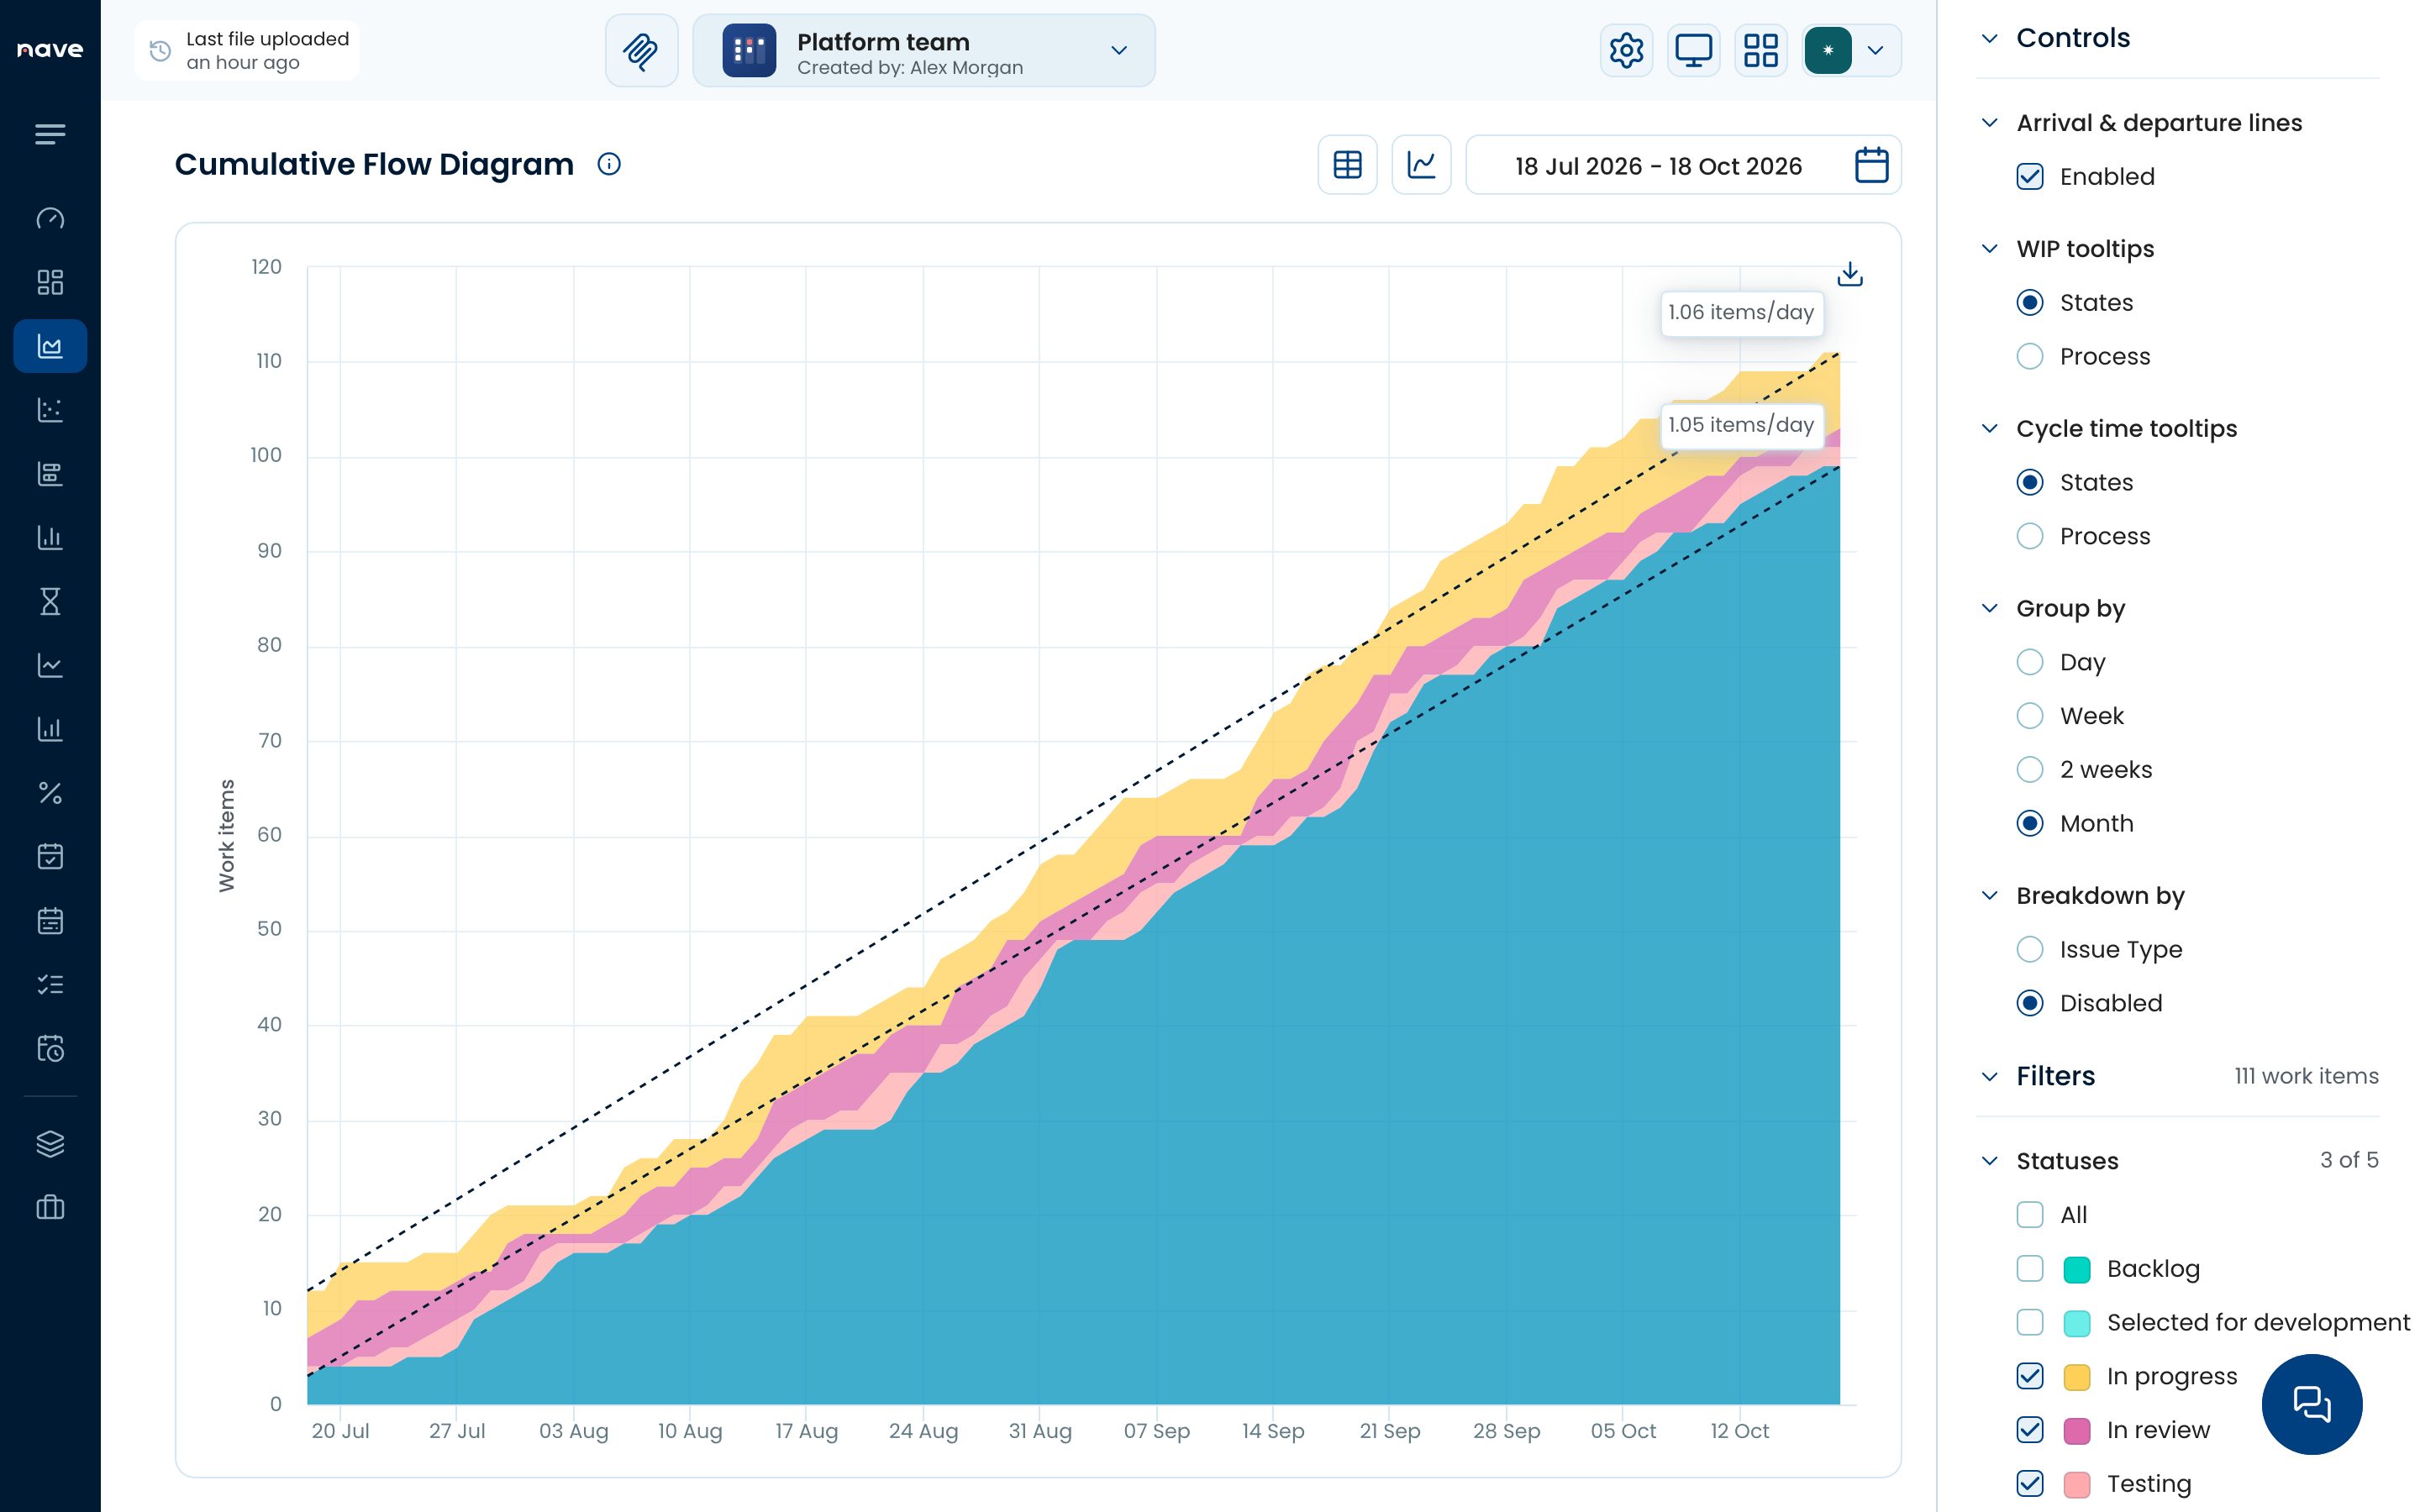2420x1512 pixels.
Task: Uncheck the Testing status
Action: coord(2029,1485)
